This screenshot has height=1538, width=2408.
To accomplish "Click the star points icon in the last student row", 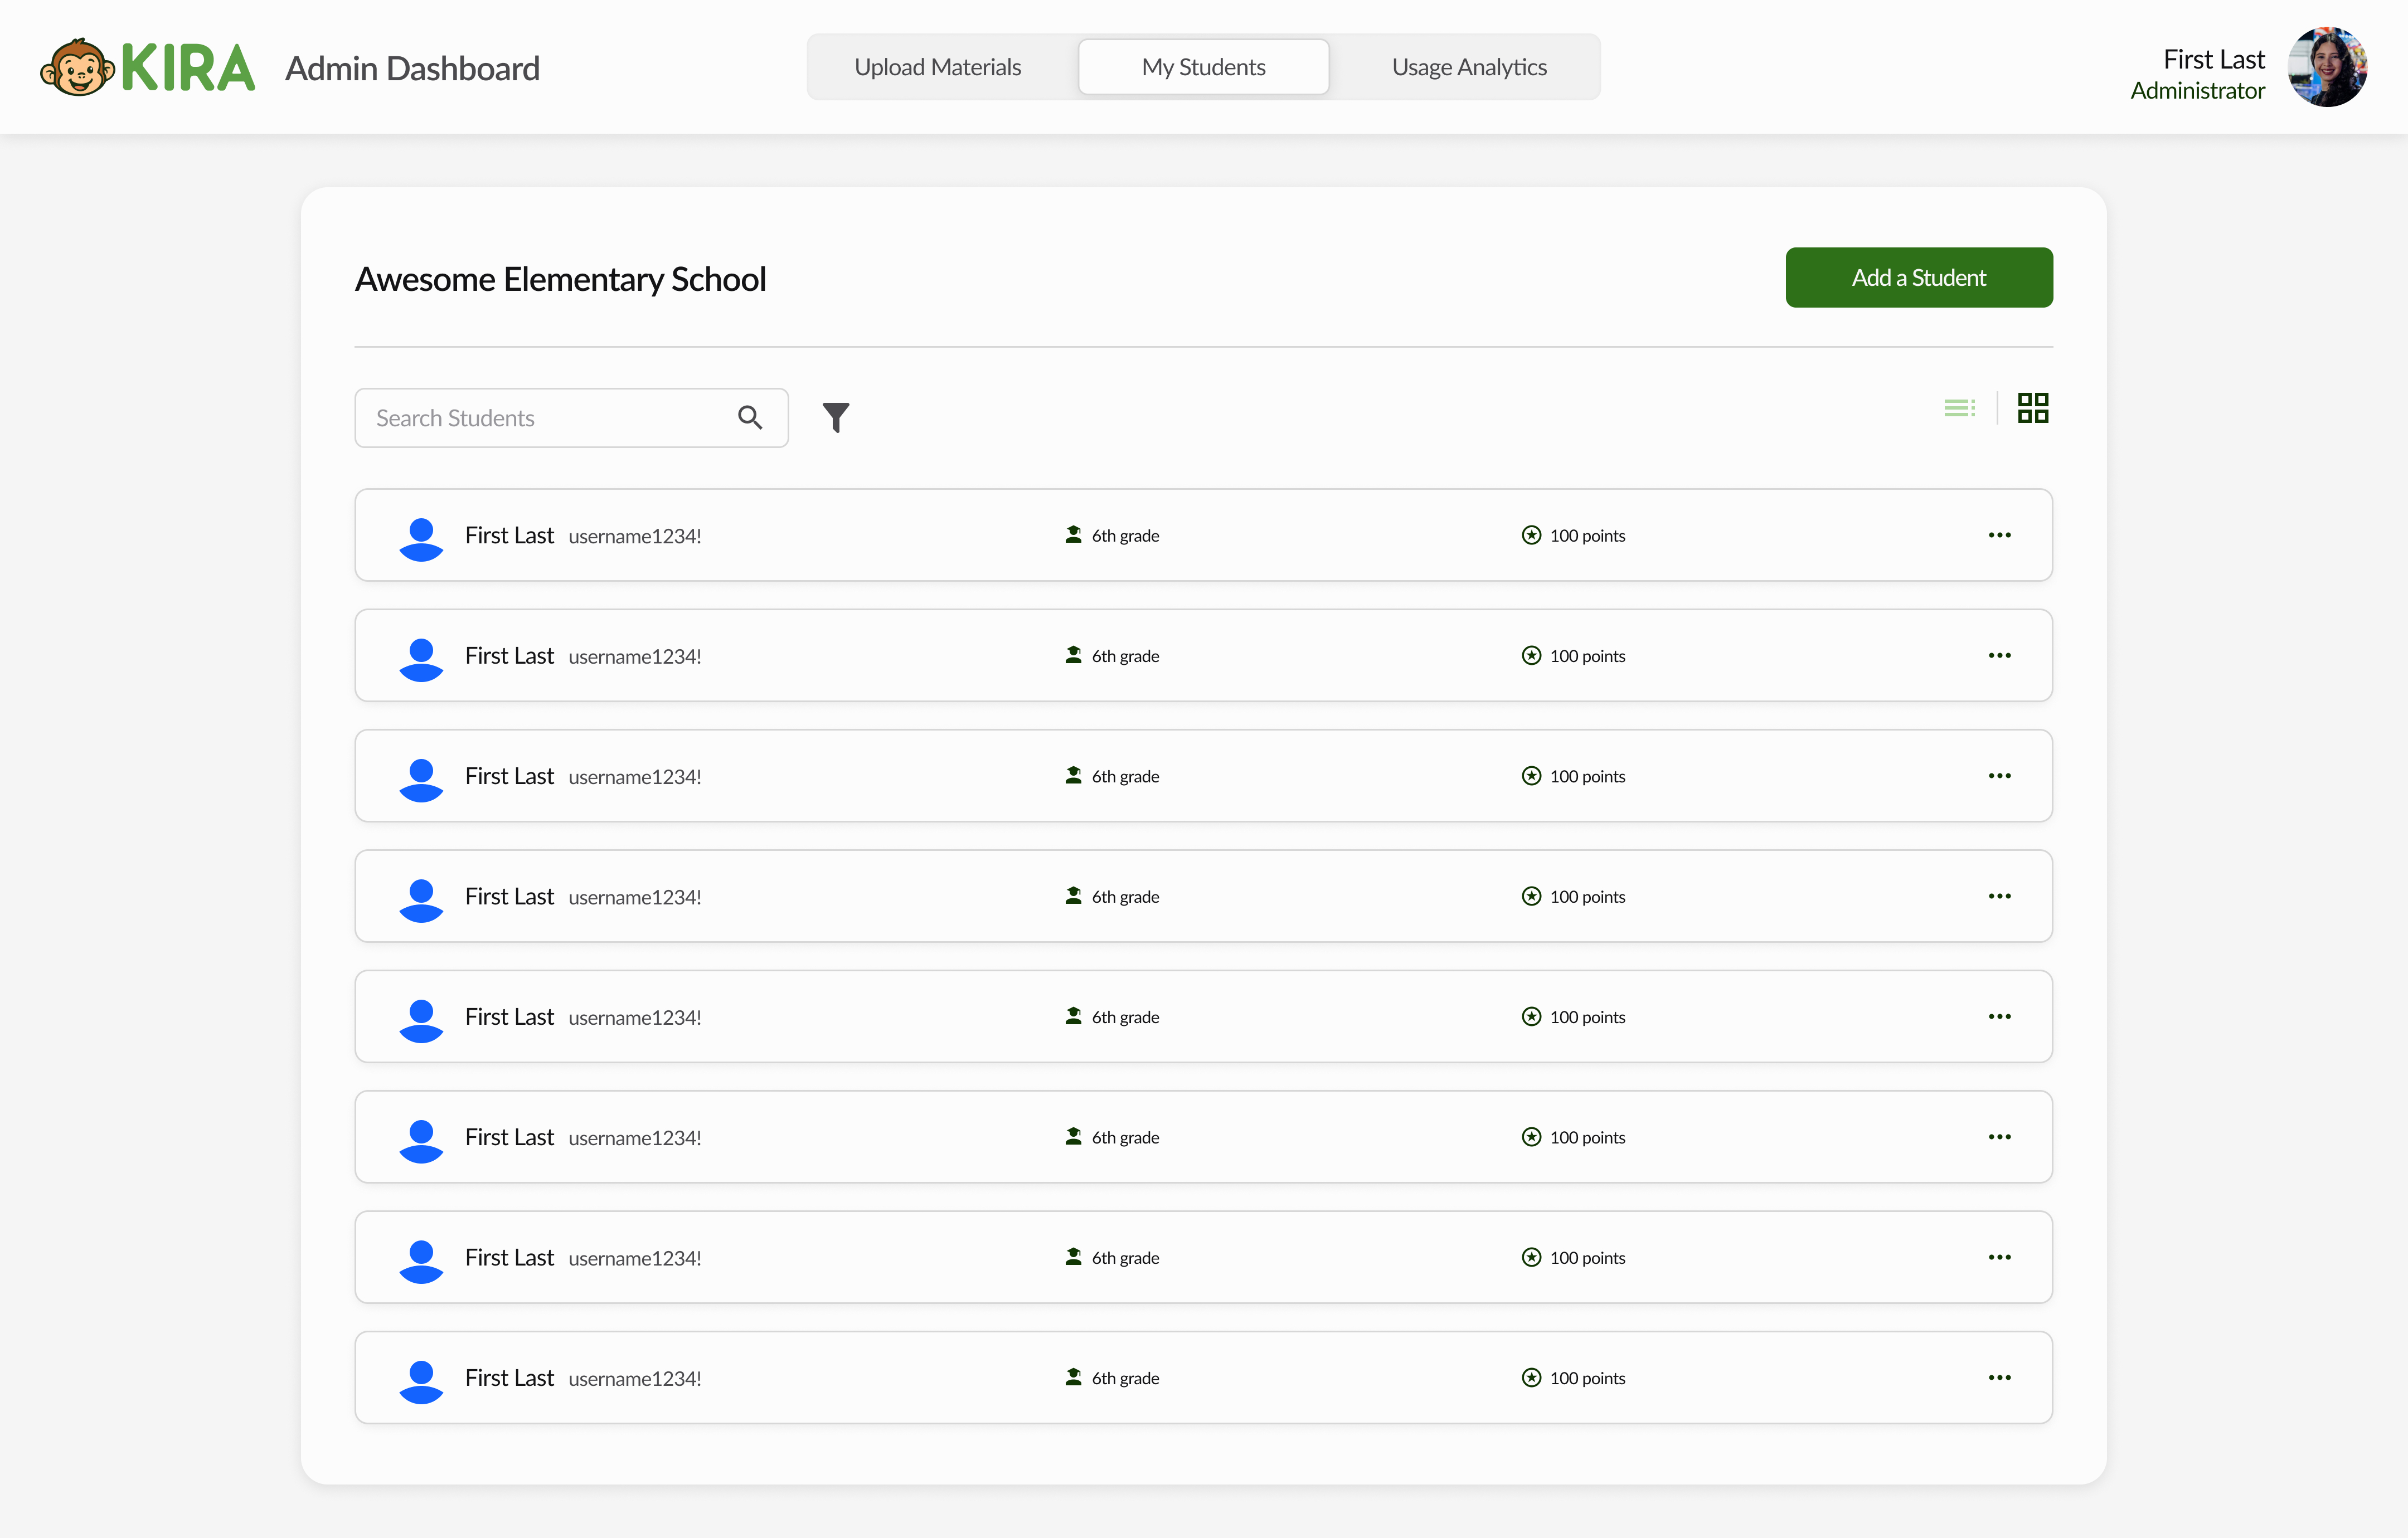I will pos(1531,1377).
